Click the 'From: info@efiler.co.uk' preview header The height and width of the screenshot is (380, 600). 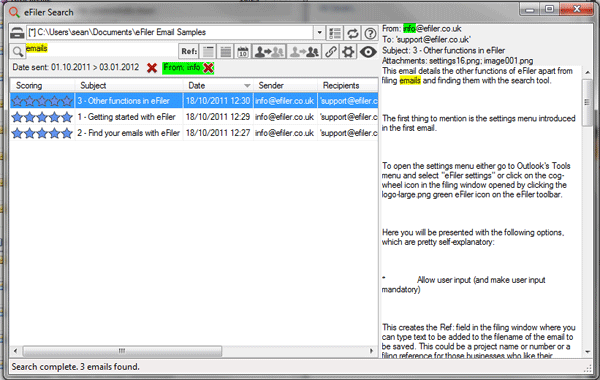point(422,29)
